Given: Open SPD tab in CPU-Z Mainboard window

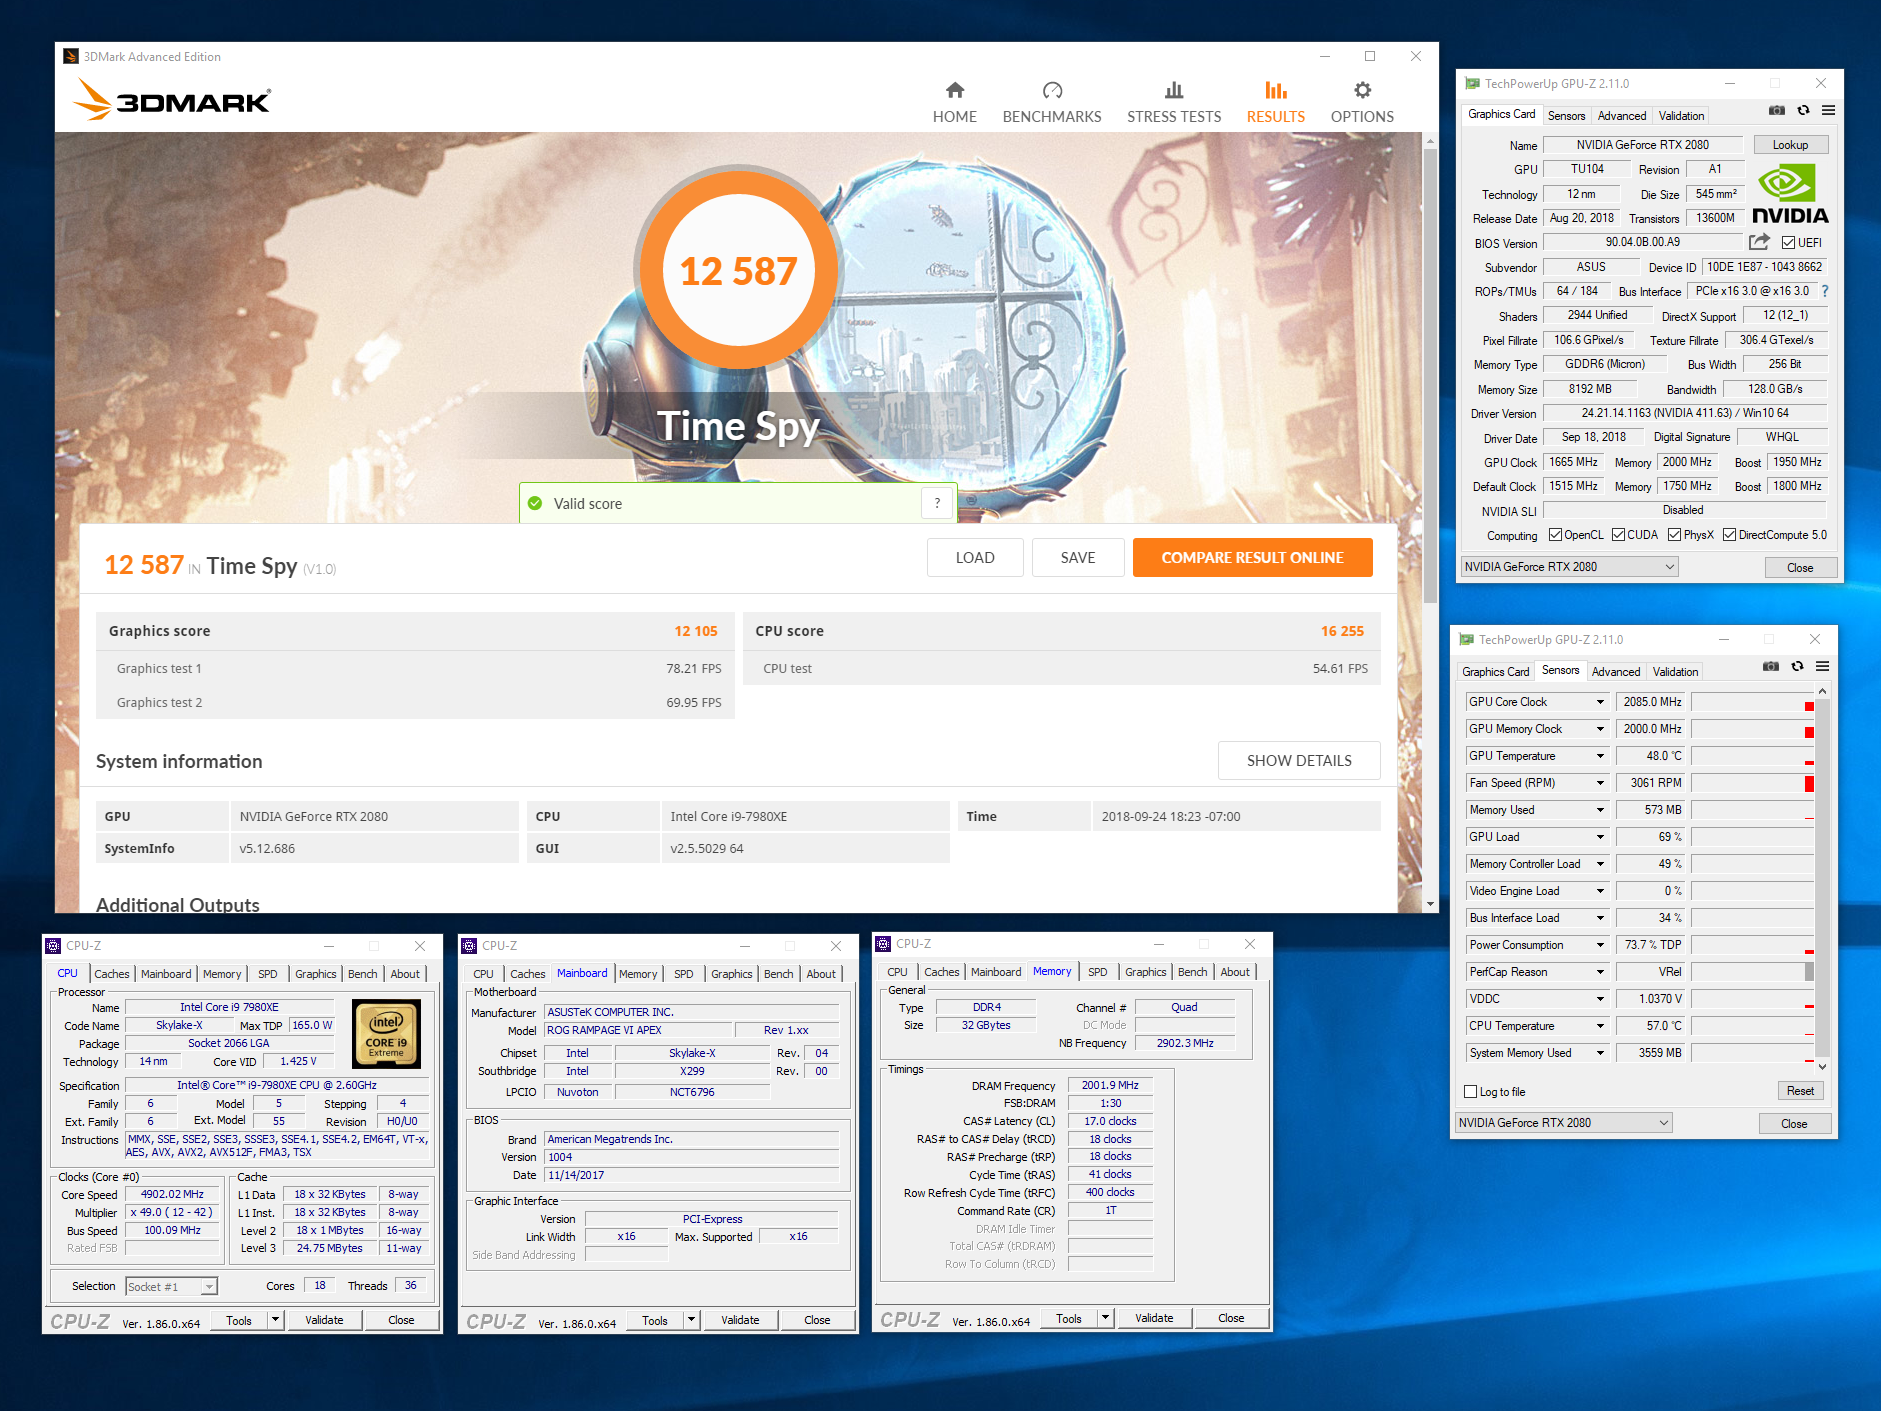Looking at the screenshot, I should coord(683,974).
